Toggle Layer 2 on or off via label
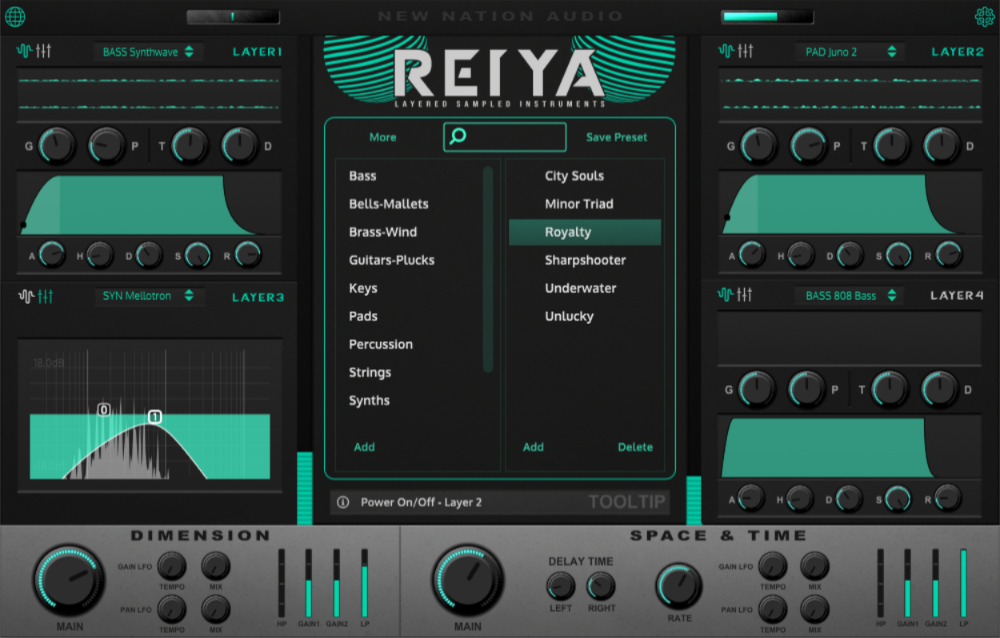Screen dimensions: 1000x638 957,52
